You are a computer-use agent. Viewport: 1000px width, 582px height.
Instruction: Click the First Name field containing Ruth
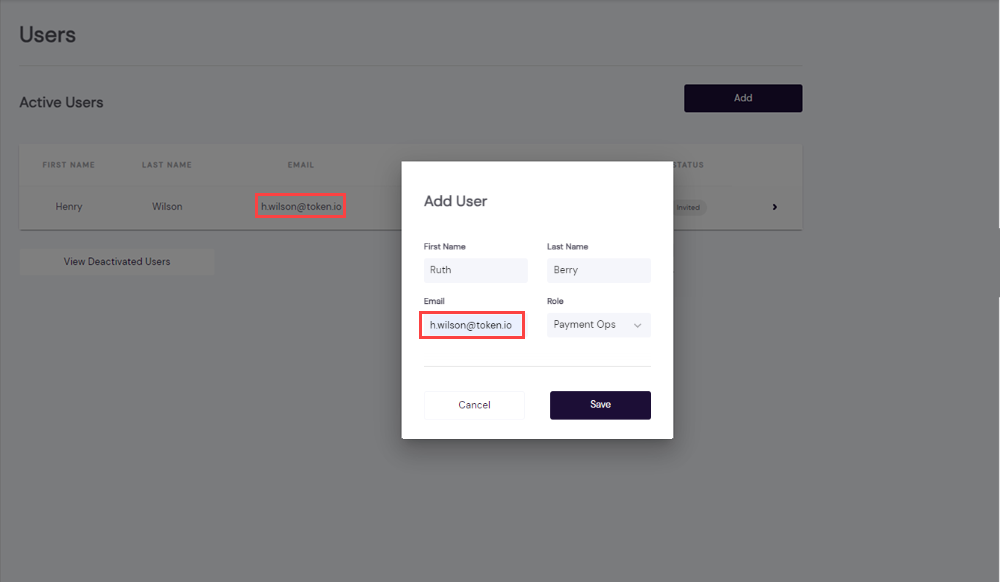pyautogui.click(x=476, y=270)
